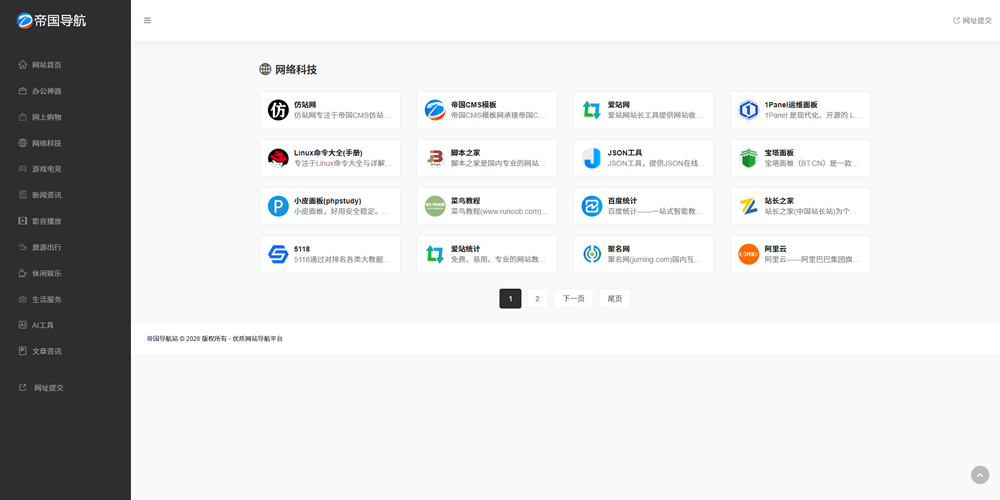Screen dimensions: 1000x500
Task: Click the 菜鸟教程 green circle icon
Action: (435, 206)
